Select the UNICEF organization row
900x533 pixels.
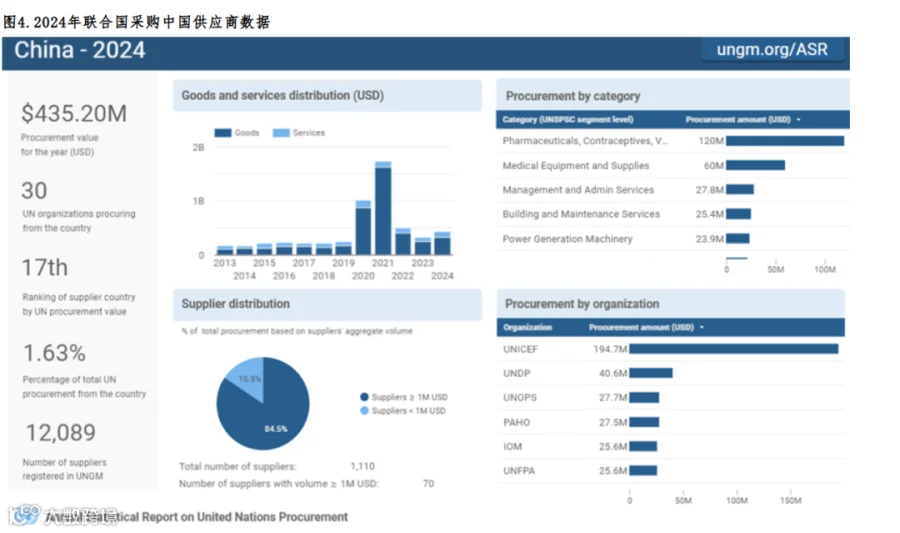pyautogui.click(x=670, y=349)
